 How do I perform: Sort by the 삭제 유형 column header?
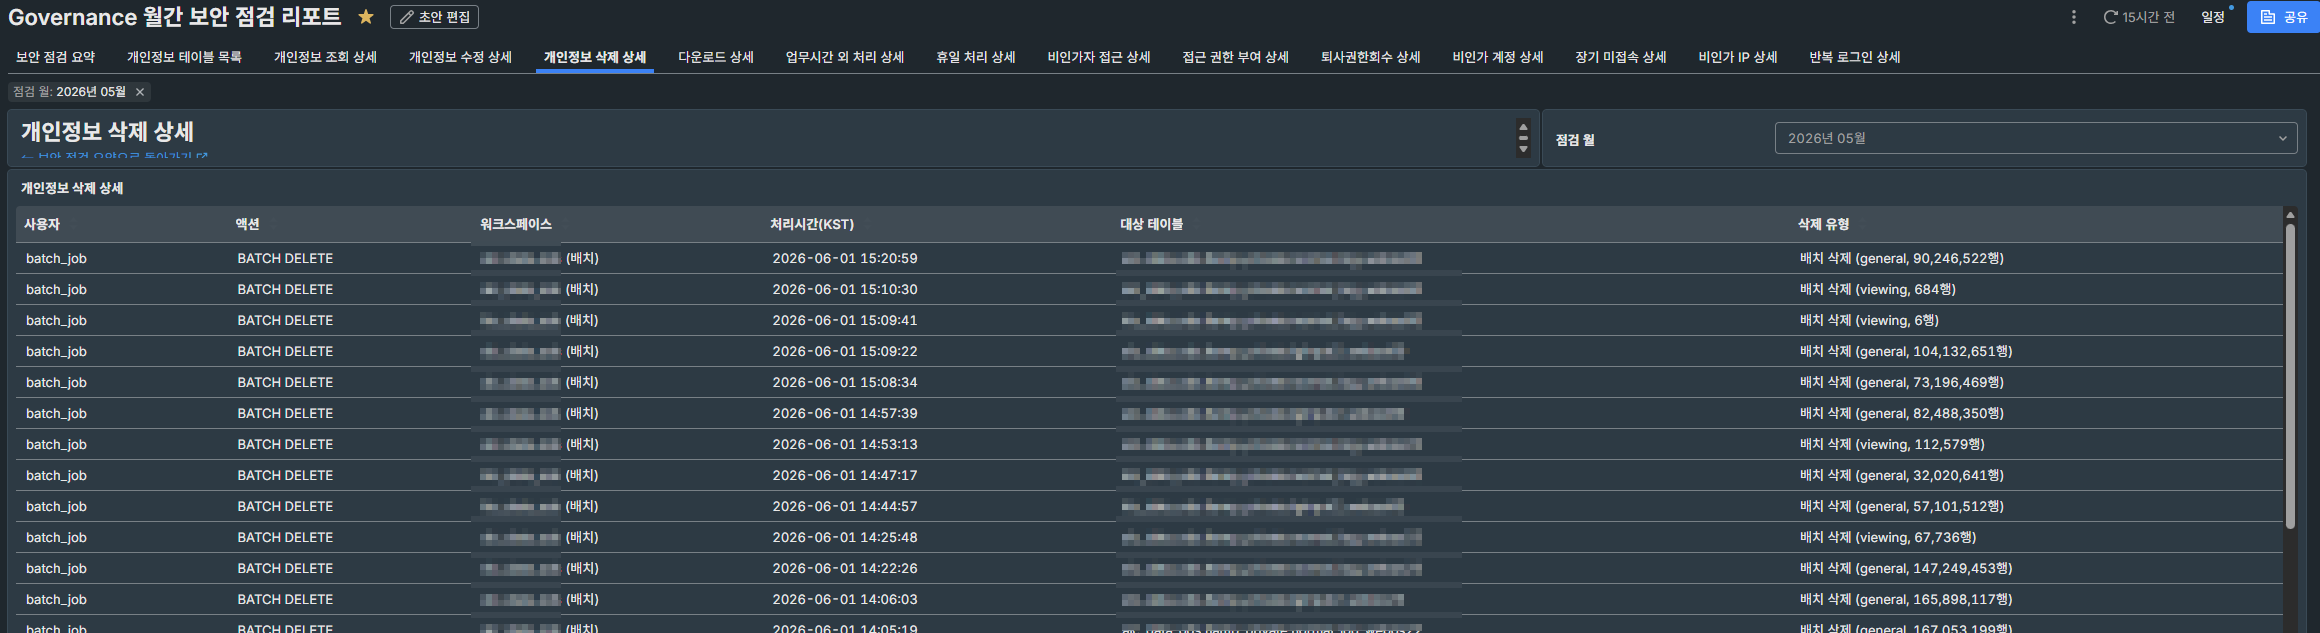[1824, 224]
